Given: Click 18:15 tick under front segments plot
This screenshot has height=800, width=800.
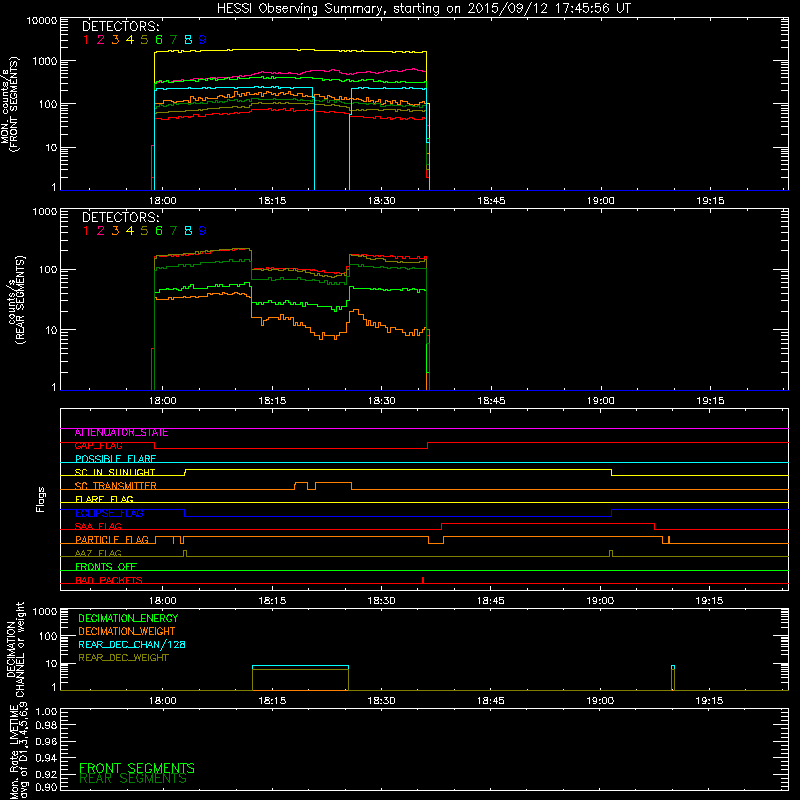Looking at the screenshot, I should point(272,201).
